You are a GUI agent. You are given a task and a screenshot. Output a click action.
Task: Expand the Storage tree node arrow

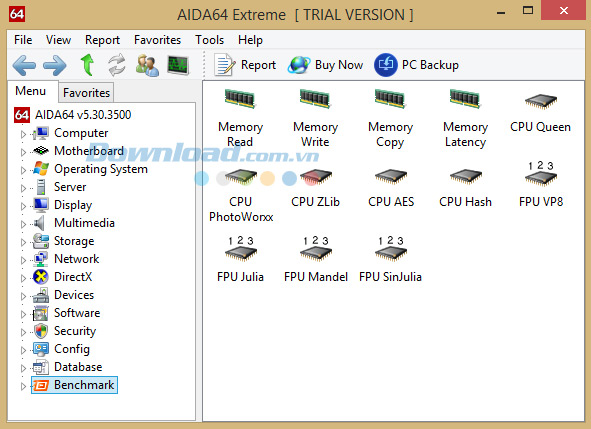click(x=23, y=242)
